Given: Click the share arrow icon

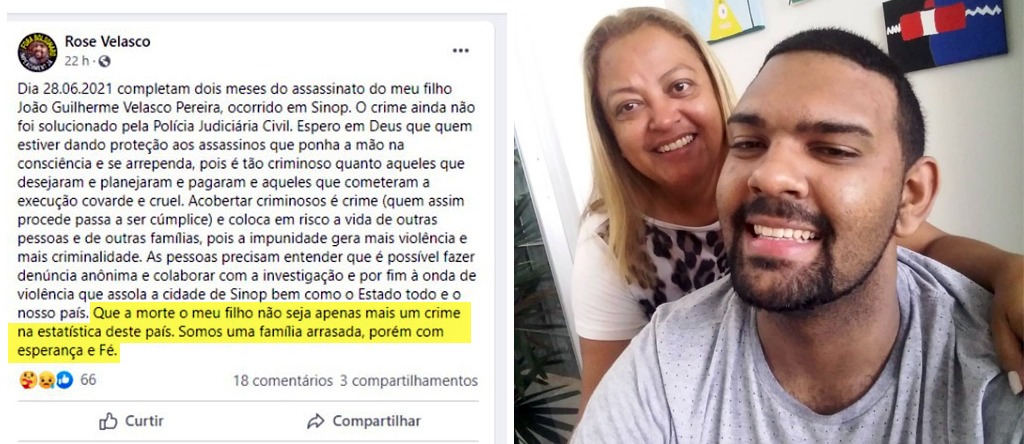Looking at the screenshot, I should (316, 421).
